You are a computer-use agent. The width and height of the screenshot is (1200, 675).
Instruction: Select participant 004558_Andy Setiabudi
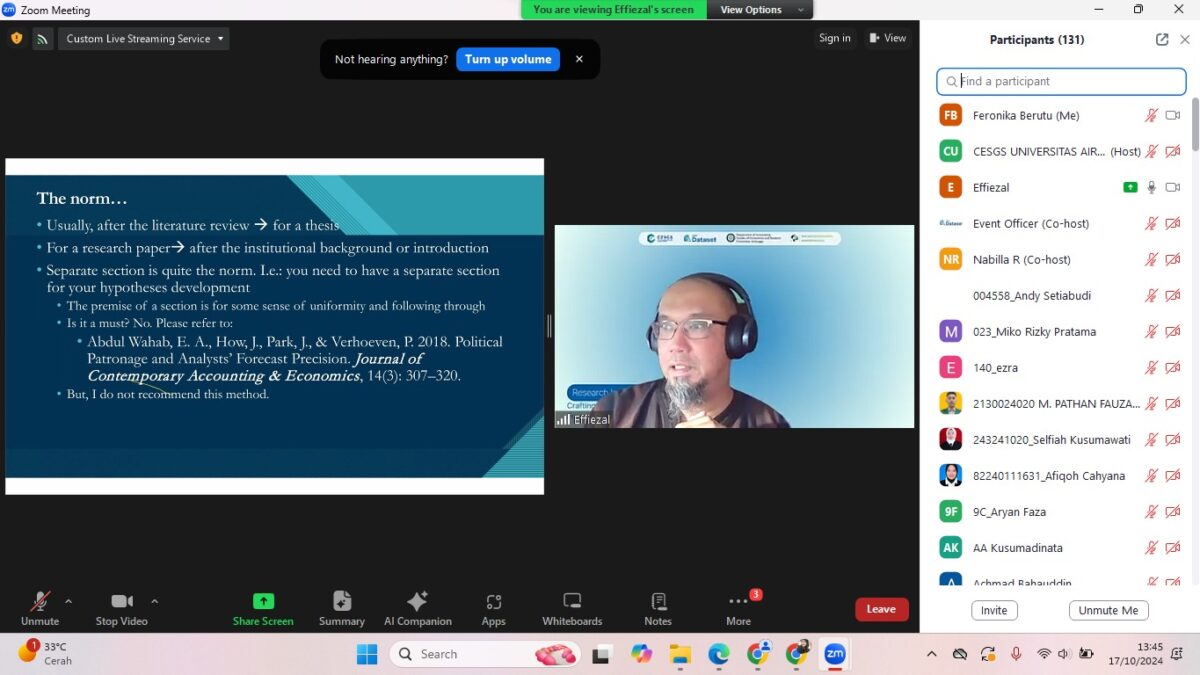pyautogui.click(x=1061, y=296)
